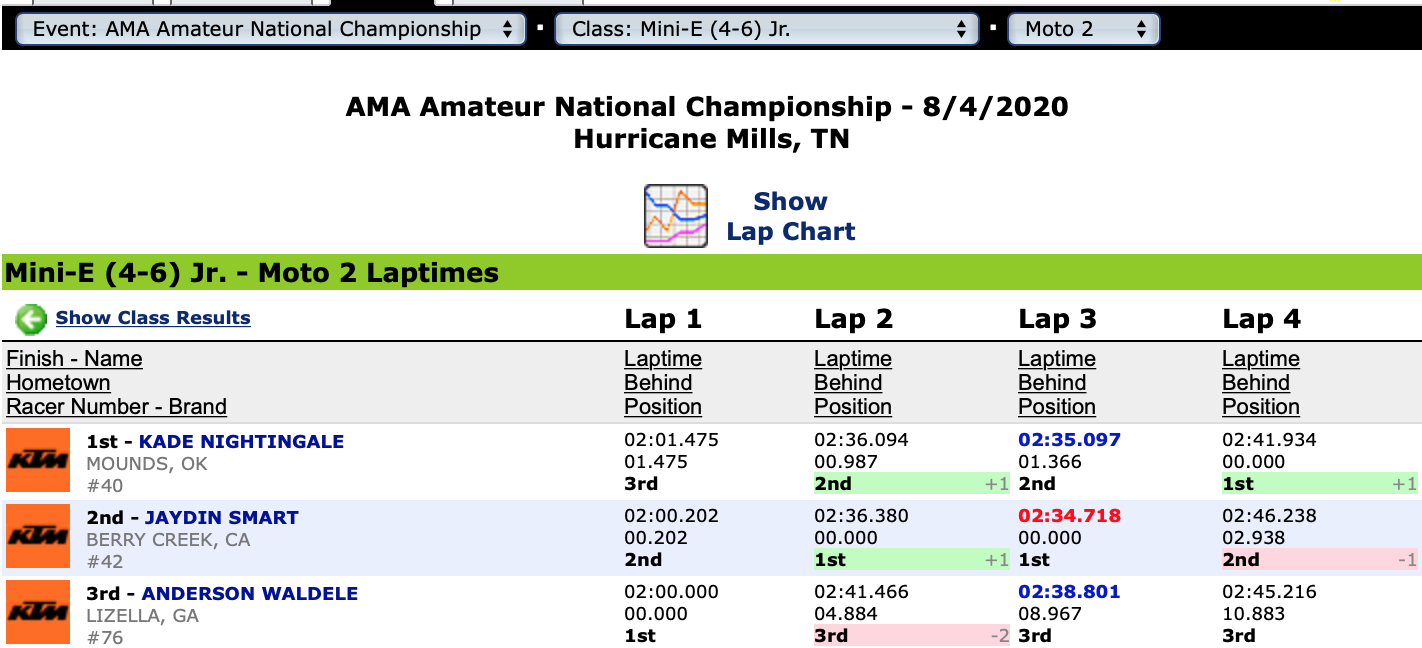
Task: Click Kade Nightingale's KTM brand logo
Action: tap(38, 461)
